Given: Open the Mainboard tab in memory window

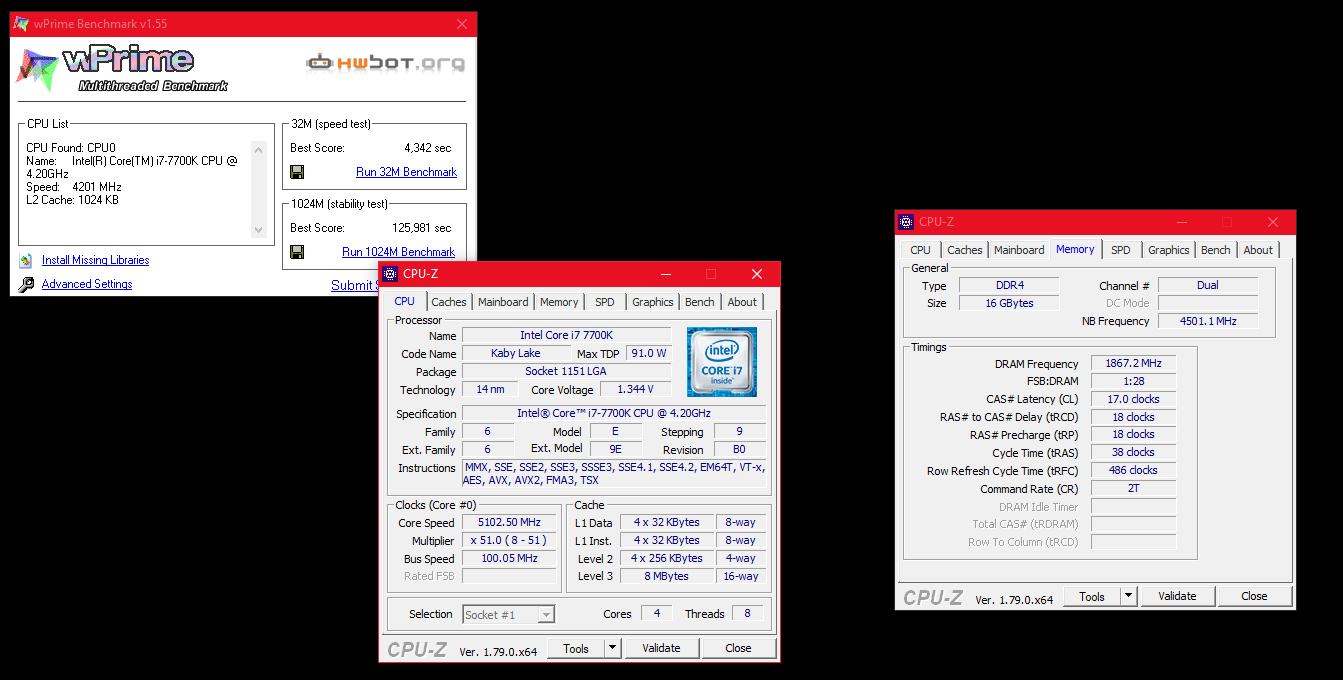Looking at the screenshot, I should point(1019,250).
